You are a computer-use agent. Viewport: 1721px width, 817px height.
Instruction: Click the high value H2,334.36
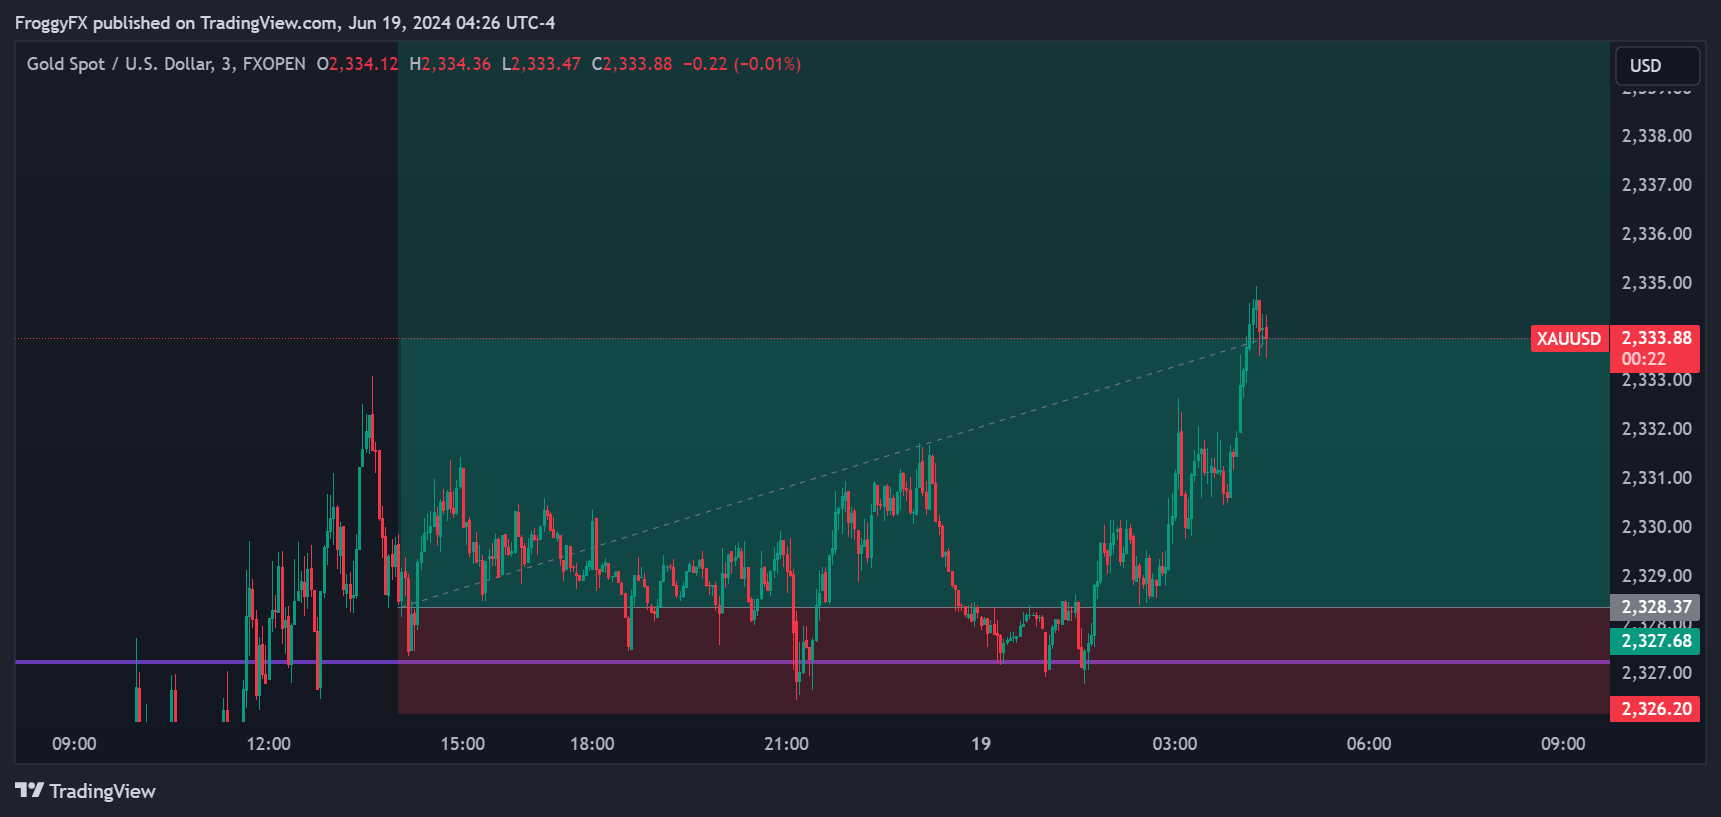pyautogui.click(x=450, y=64)
